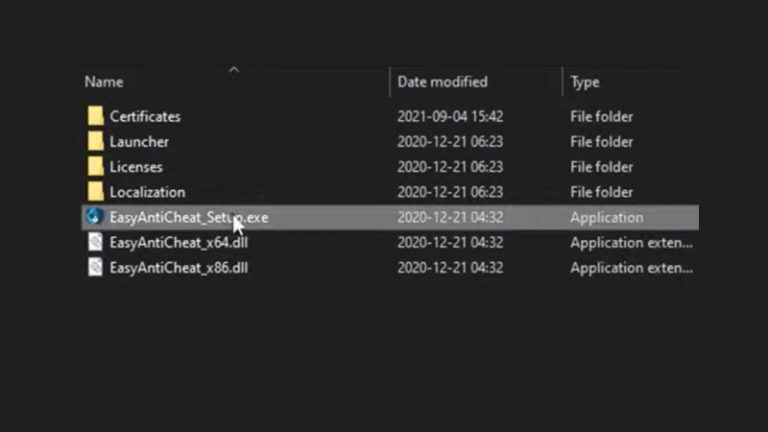Click the File folder type of Launcher
Image resolution: width=768 pixels, height=432 pixels.
pos(601,142)
